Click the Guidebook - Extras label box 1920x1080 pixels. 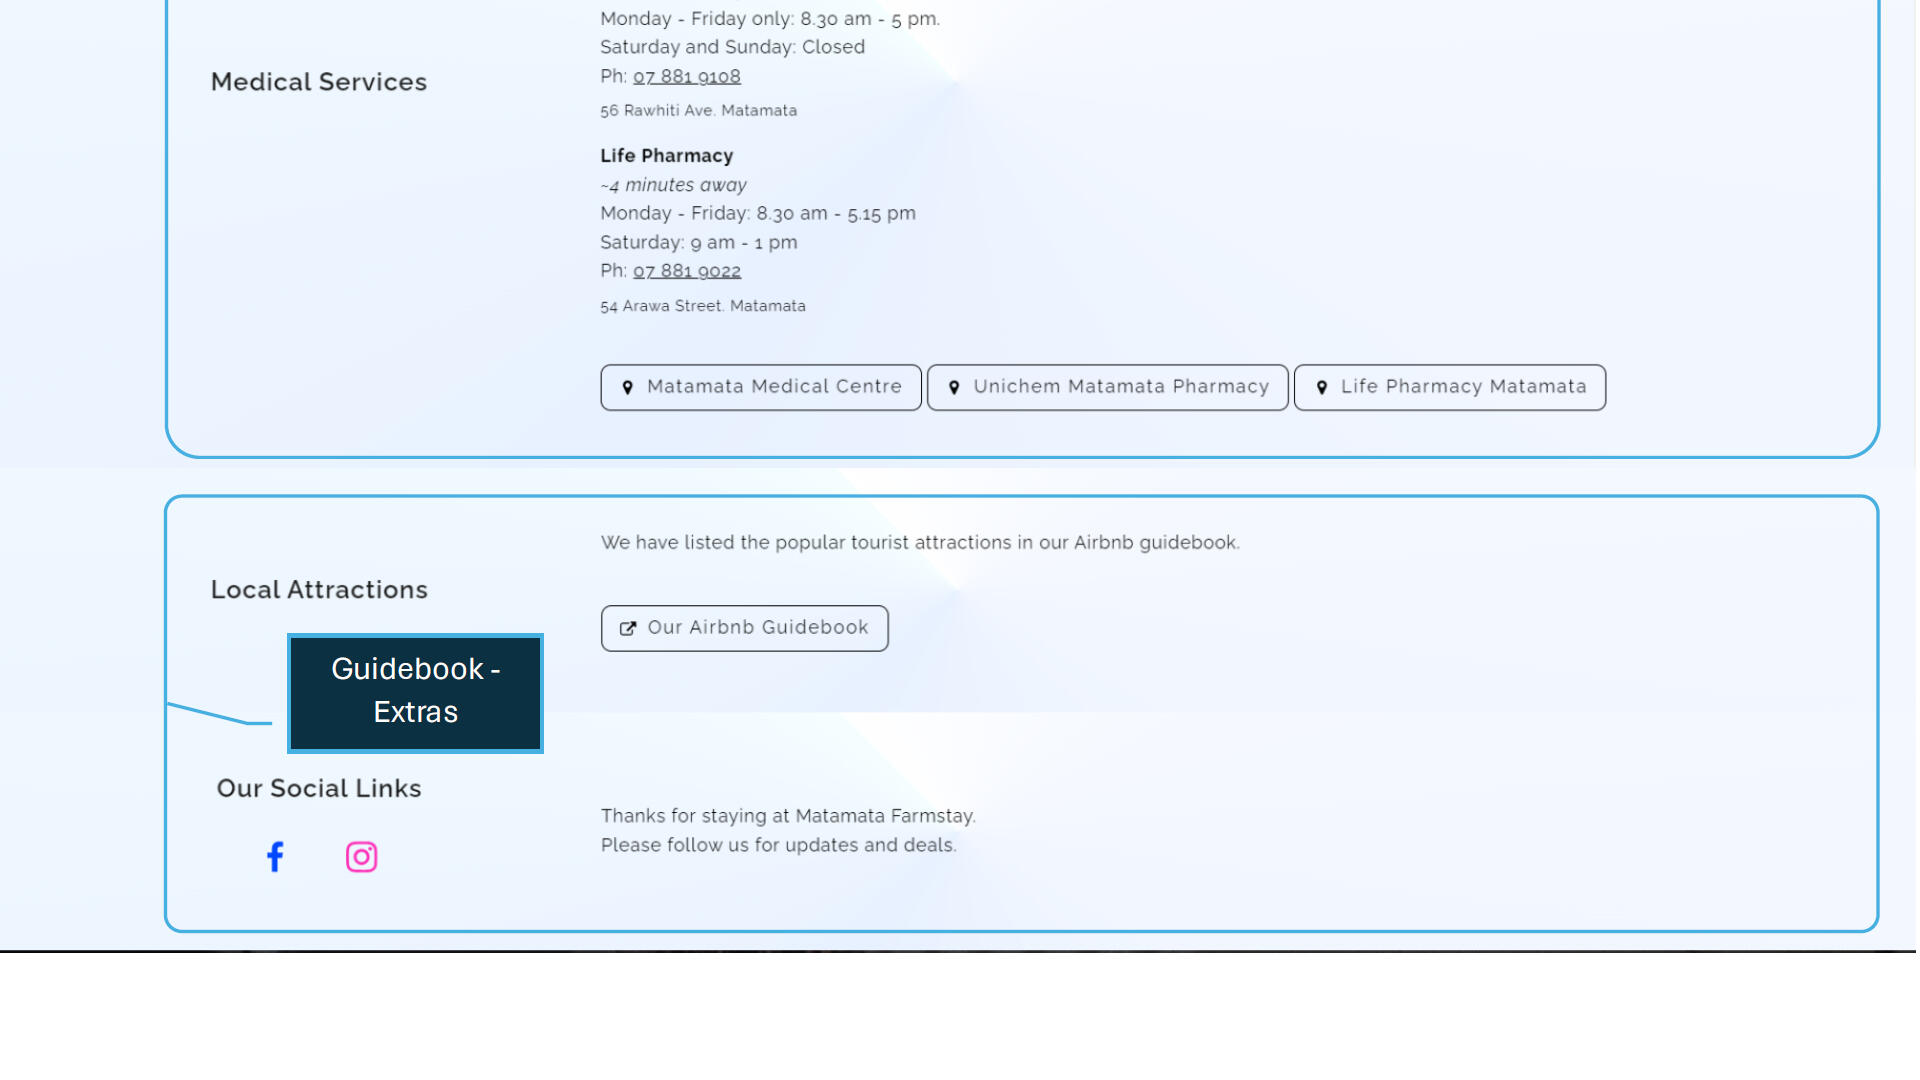(x=415, y=692)
